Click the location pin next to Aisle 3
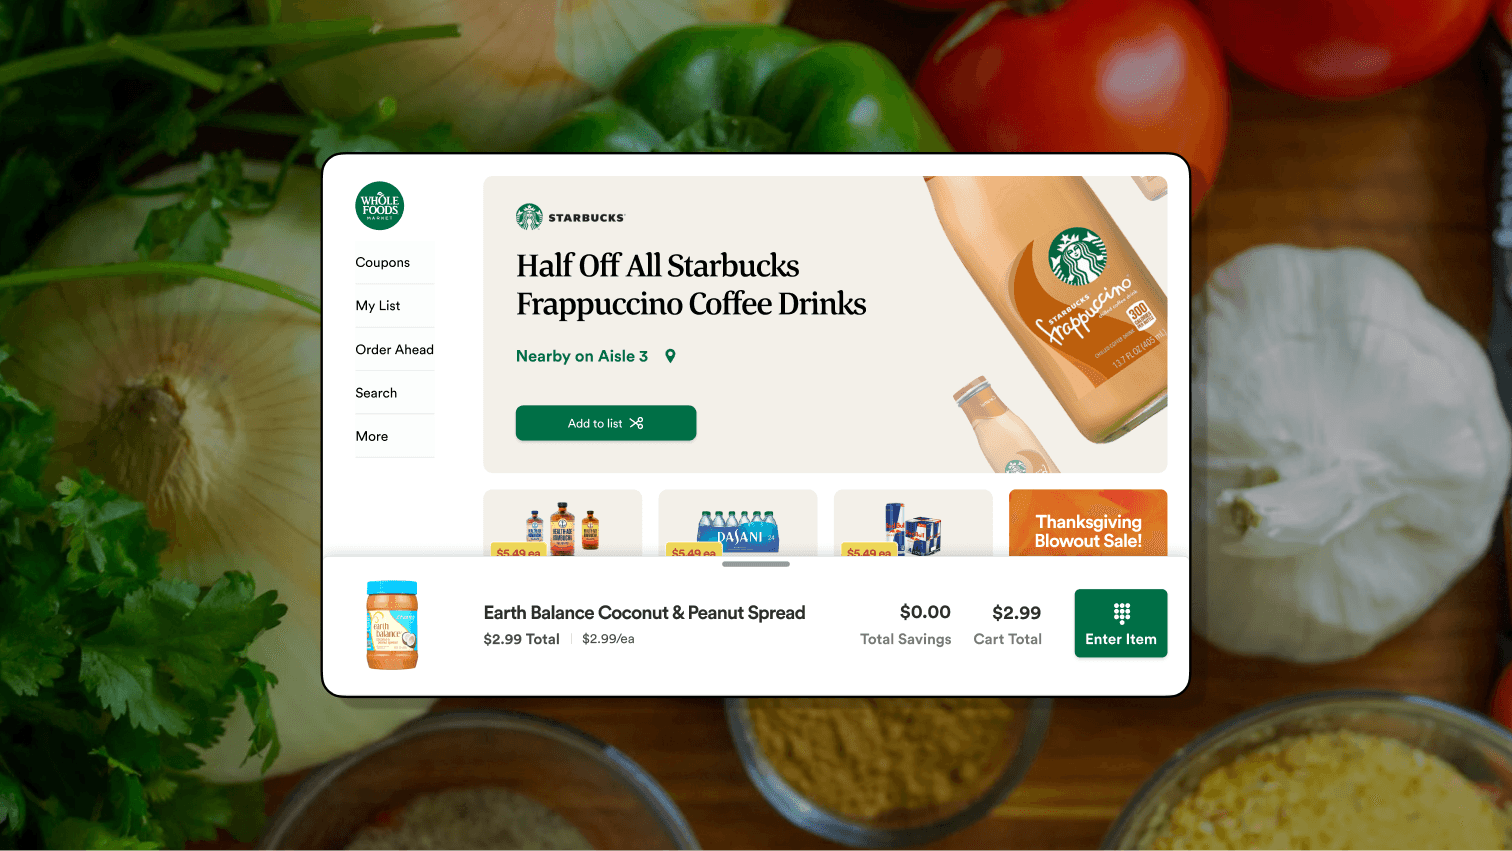This screenshot has height=851, width=1512. point(670,356)
